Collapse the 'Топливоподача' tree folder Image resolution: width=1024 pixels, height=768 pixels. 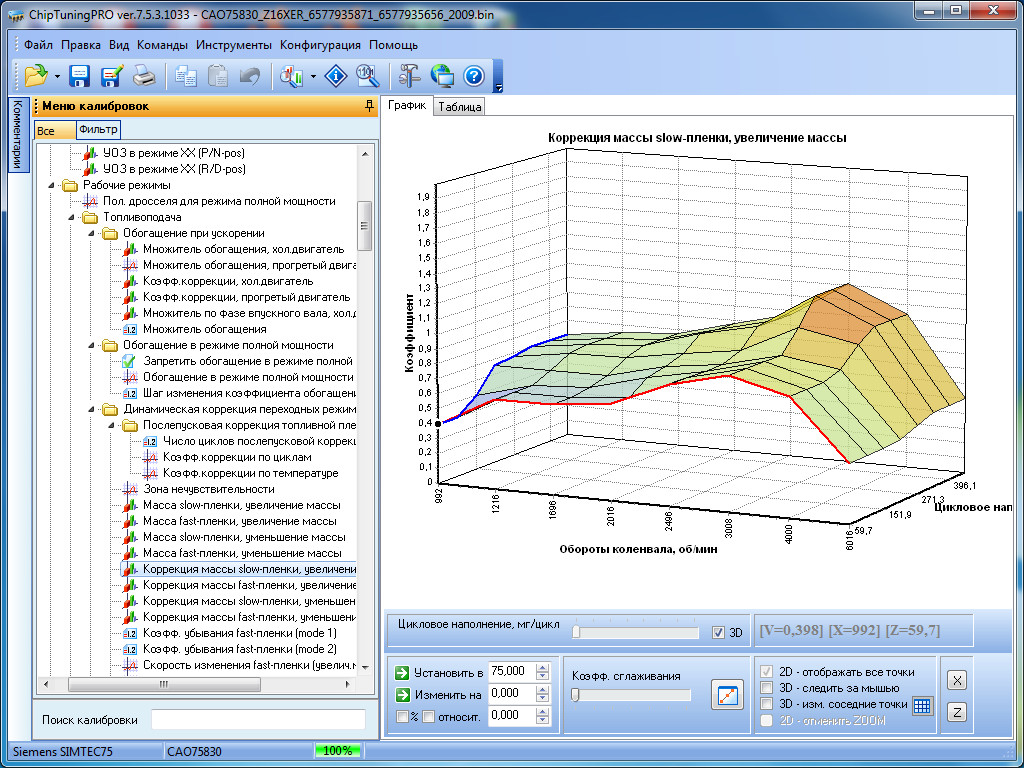click(73, 217)
